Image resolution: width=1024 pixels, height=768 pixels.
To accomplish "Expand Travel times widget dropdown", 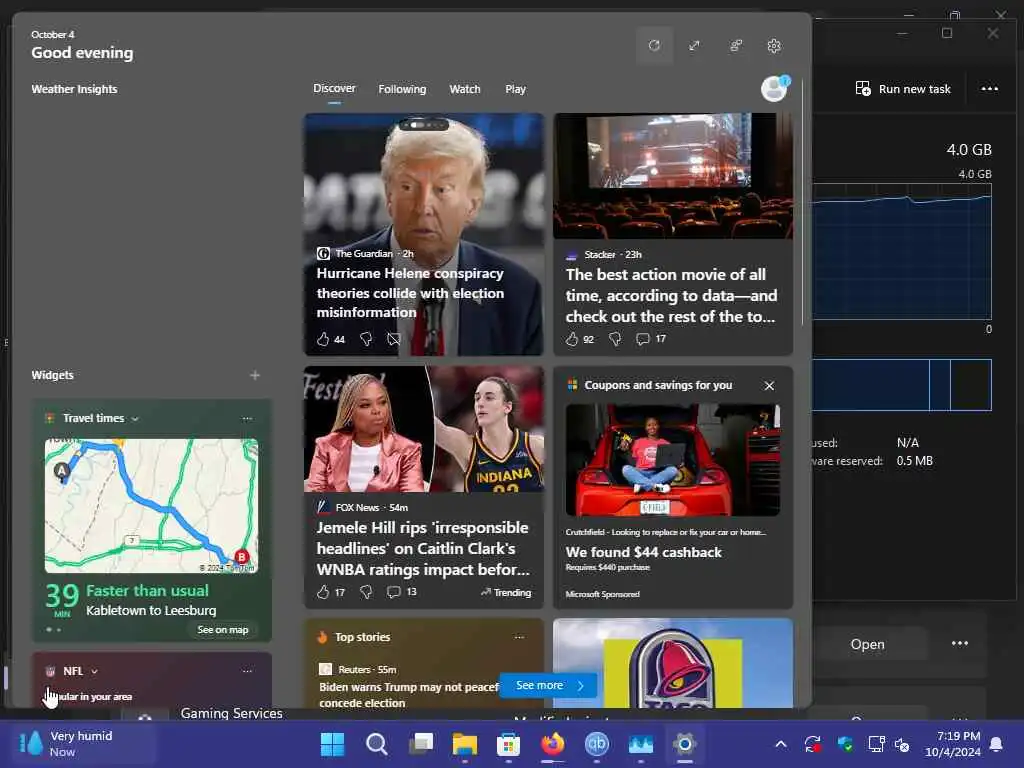I will [x=135, y=419].
